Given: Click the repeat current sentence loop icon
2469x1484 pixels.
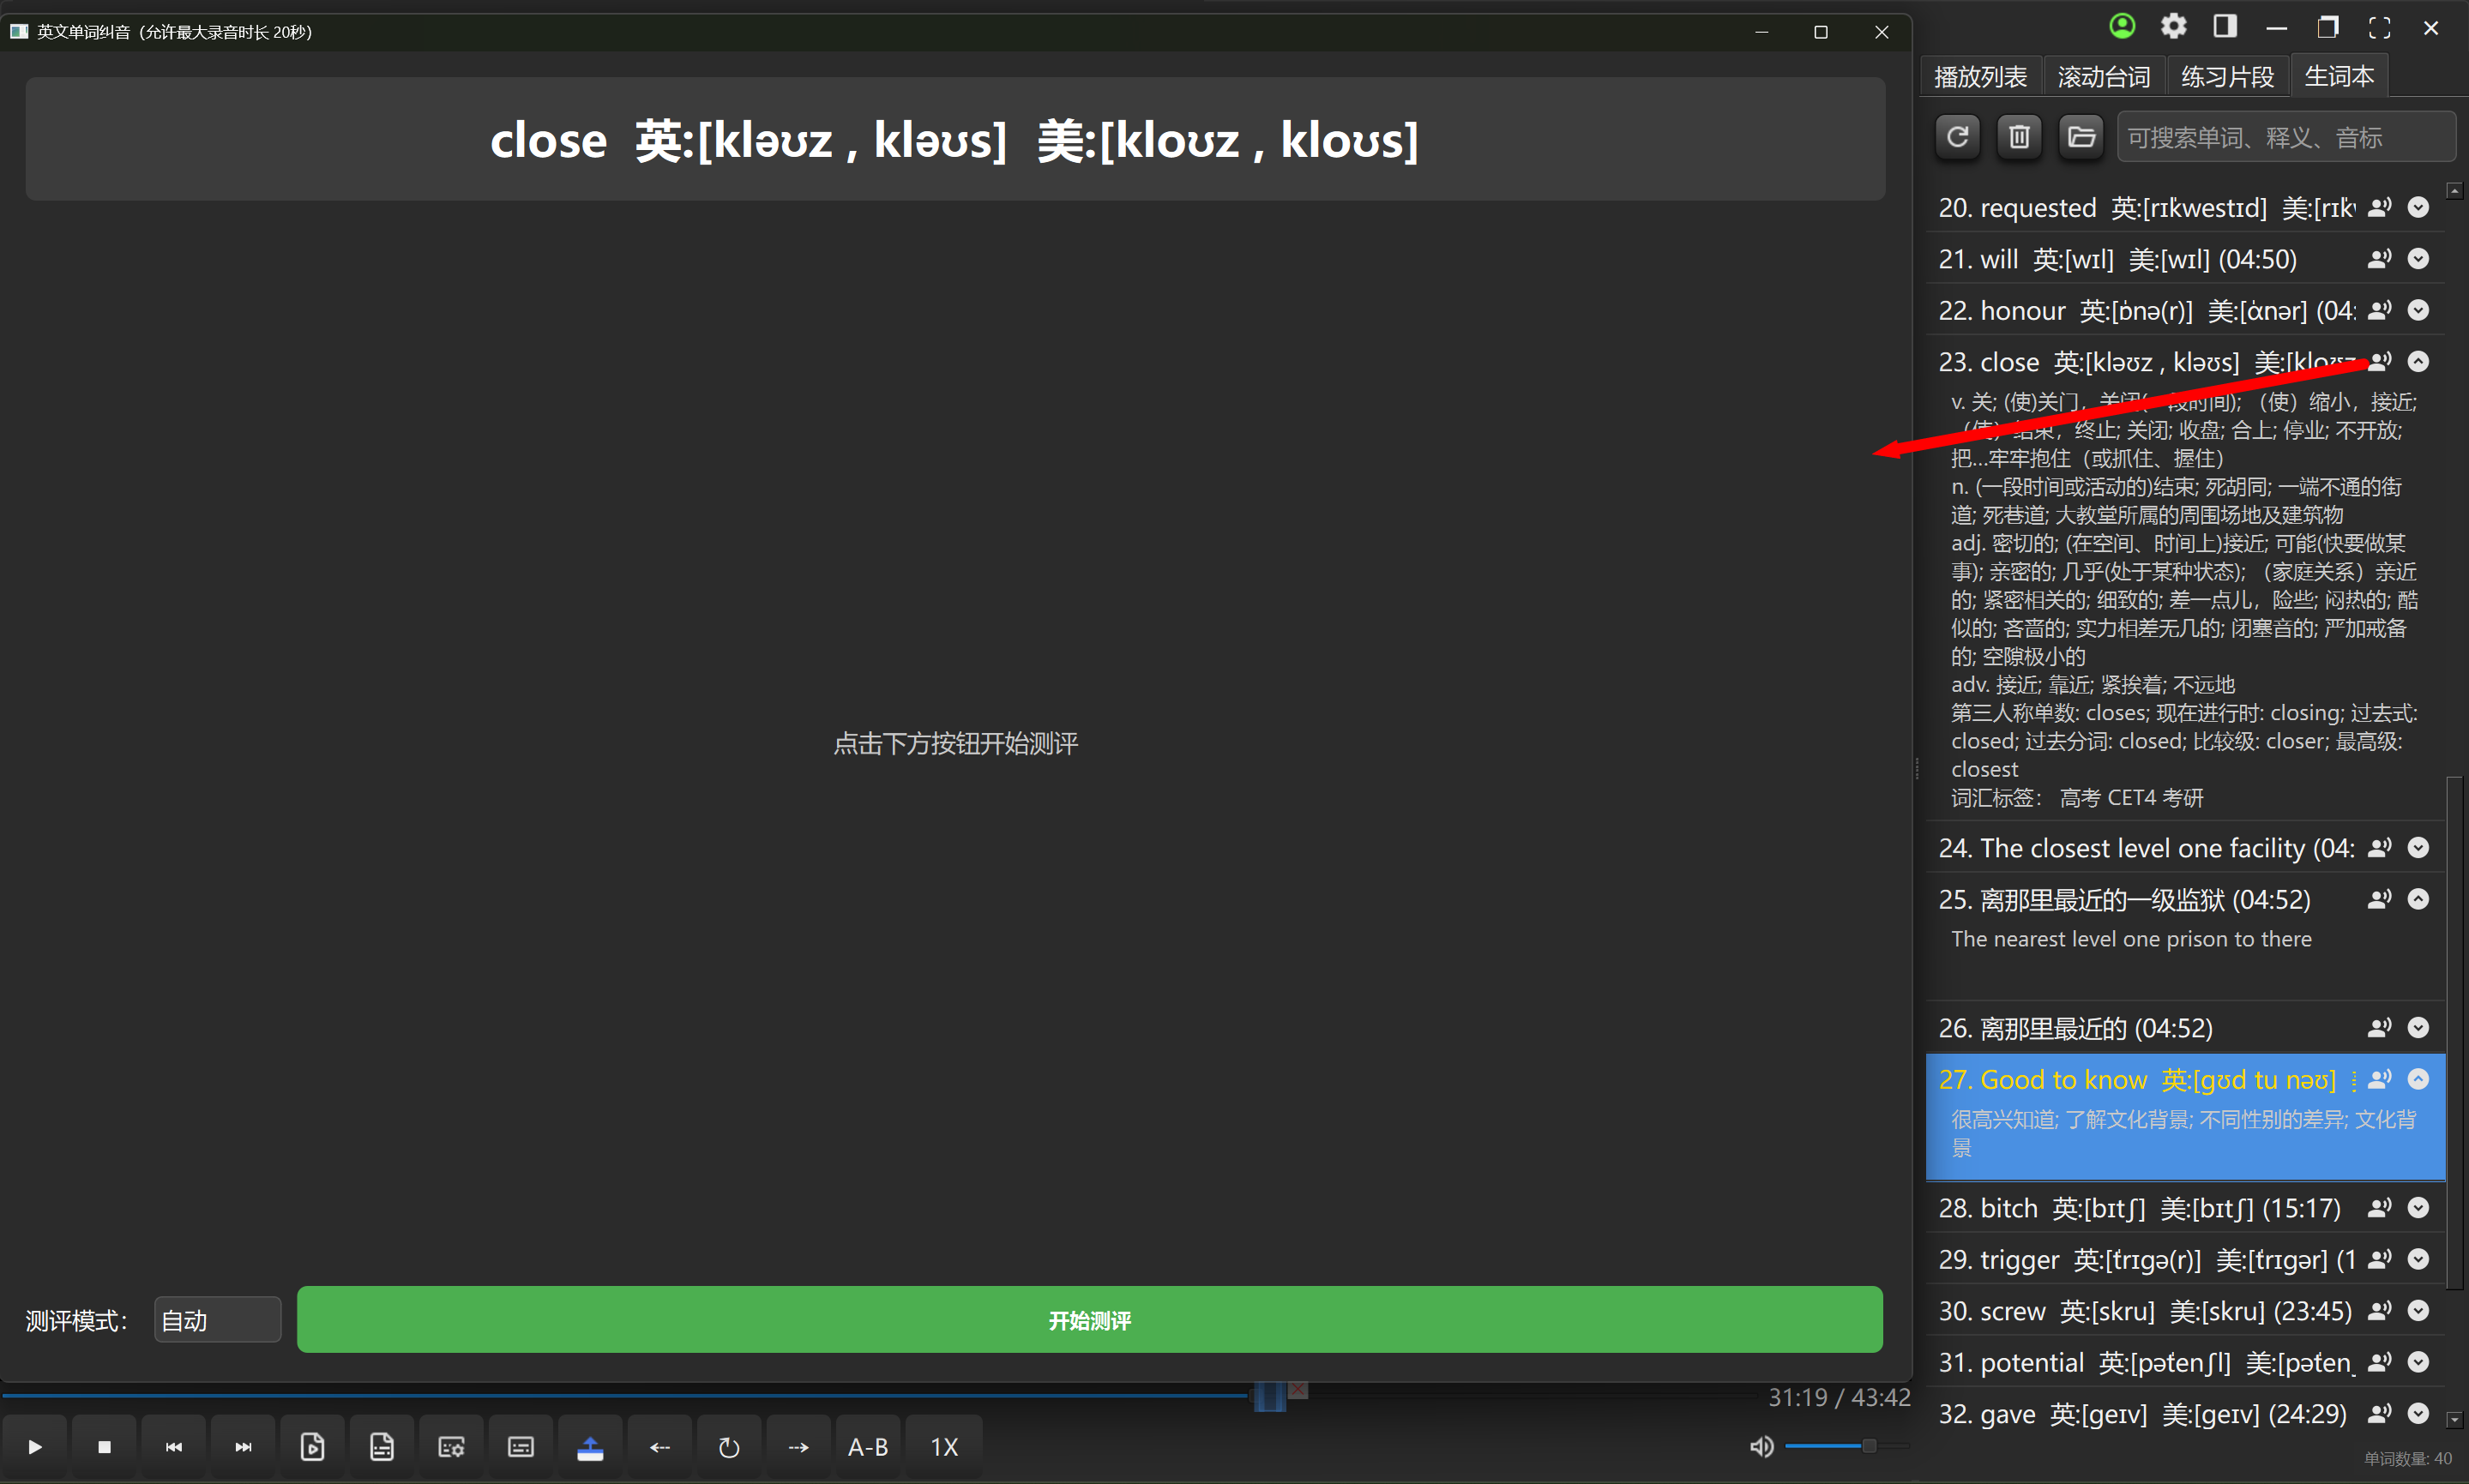Looking at the screenshot, I should coord(729,1447).
